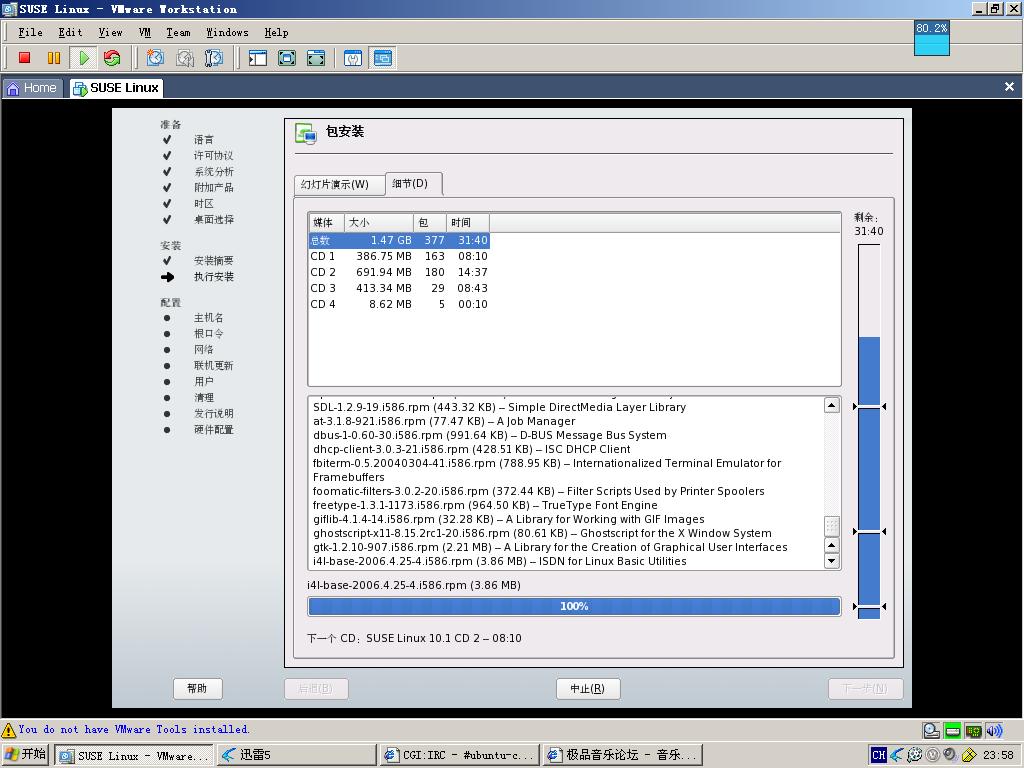Click scroll up arrow at top of package log
This screenshot has width=1024, height=768.
[831, 406]
